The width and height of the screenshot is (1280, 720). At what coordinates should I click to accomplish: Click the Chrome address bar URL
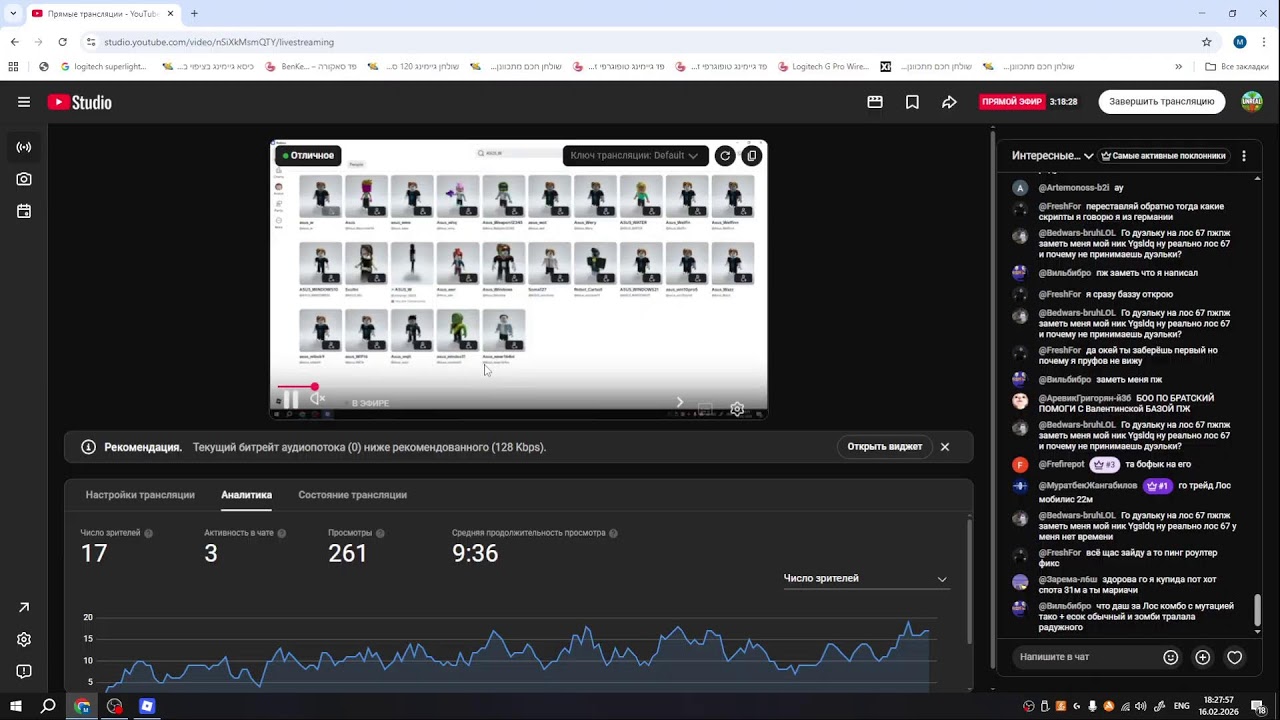219,42
